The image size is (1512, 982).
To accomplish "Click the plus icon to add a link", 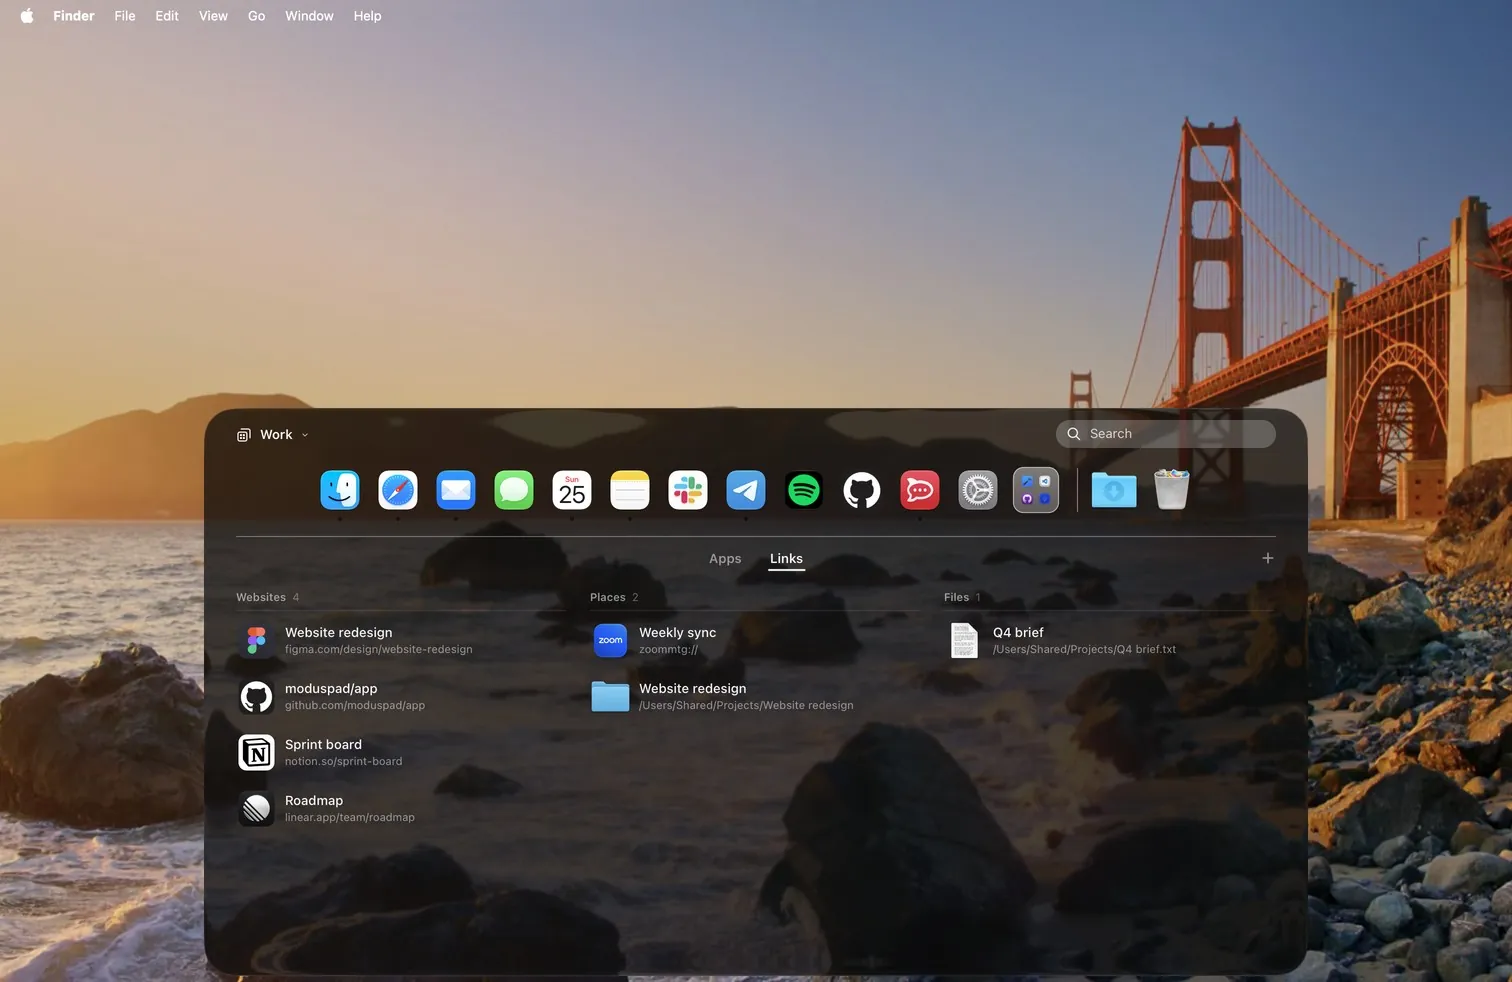I will point(1268,558).
